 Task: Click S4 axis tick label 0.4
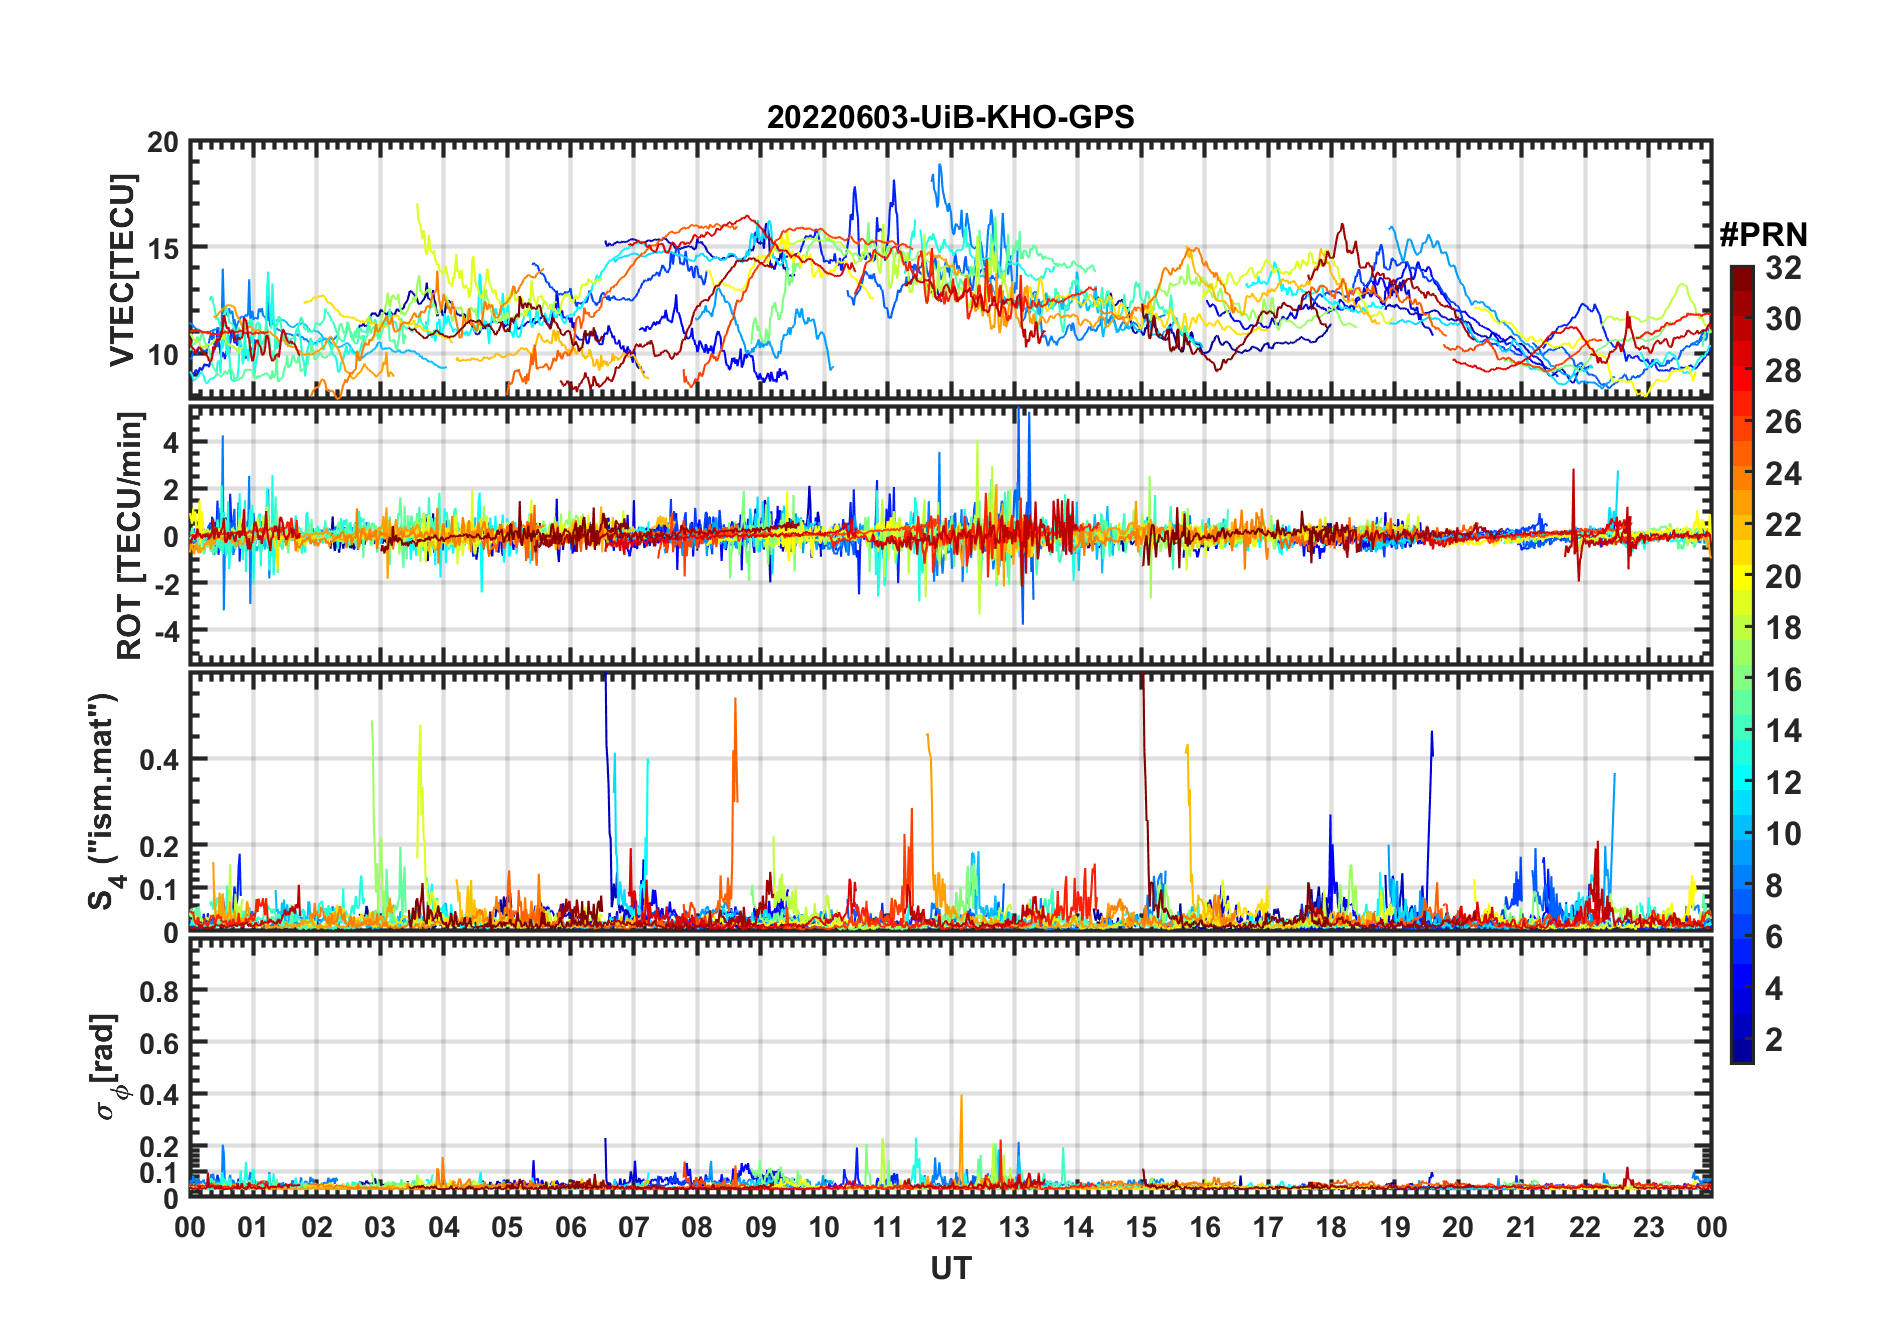coord(159,760)
